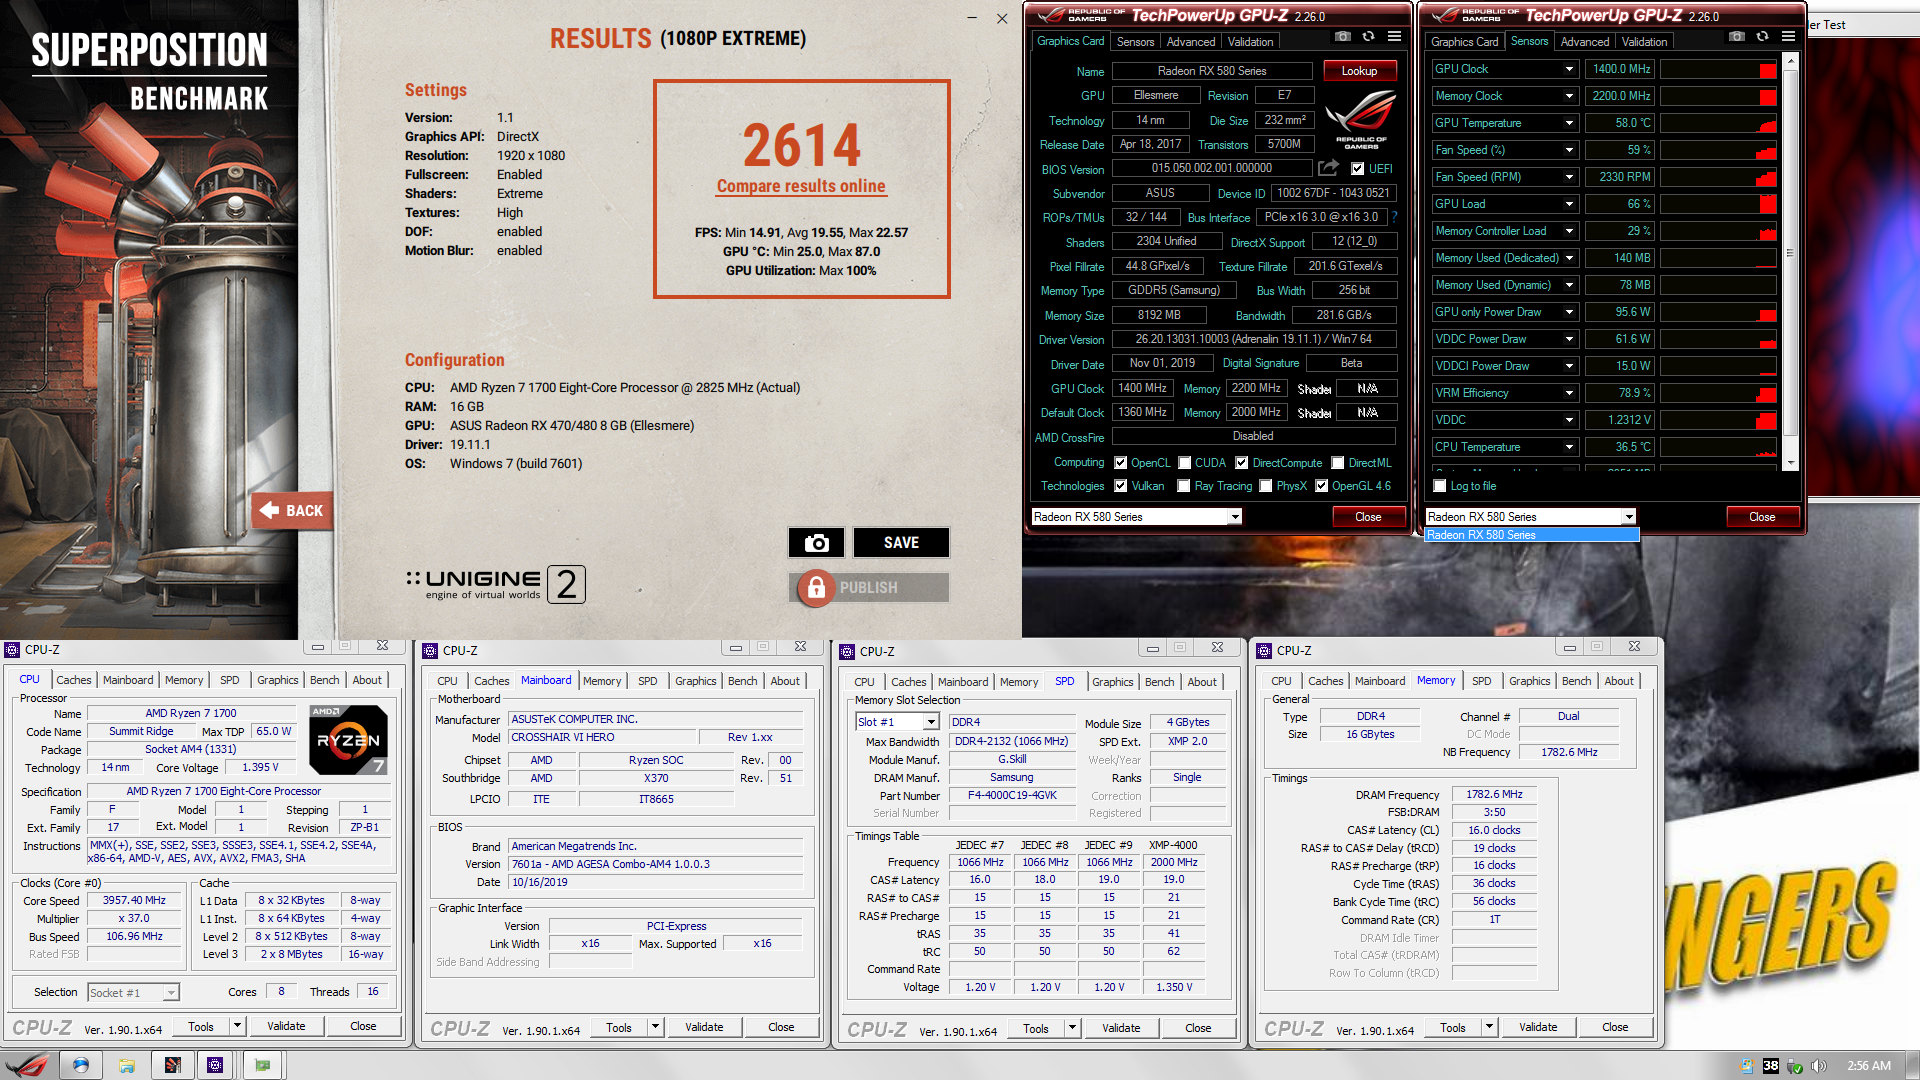Click Compare results online link
The height and width of the screenshot is (1080, 1920).
801,186
